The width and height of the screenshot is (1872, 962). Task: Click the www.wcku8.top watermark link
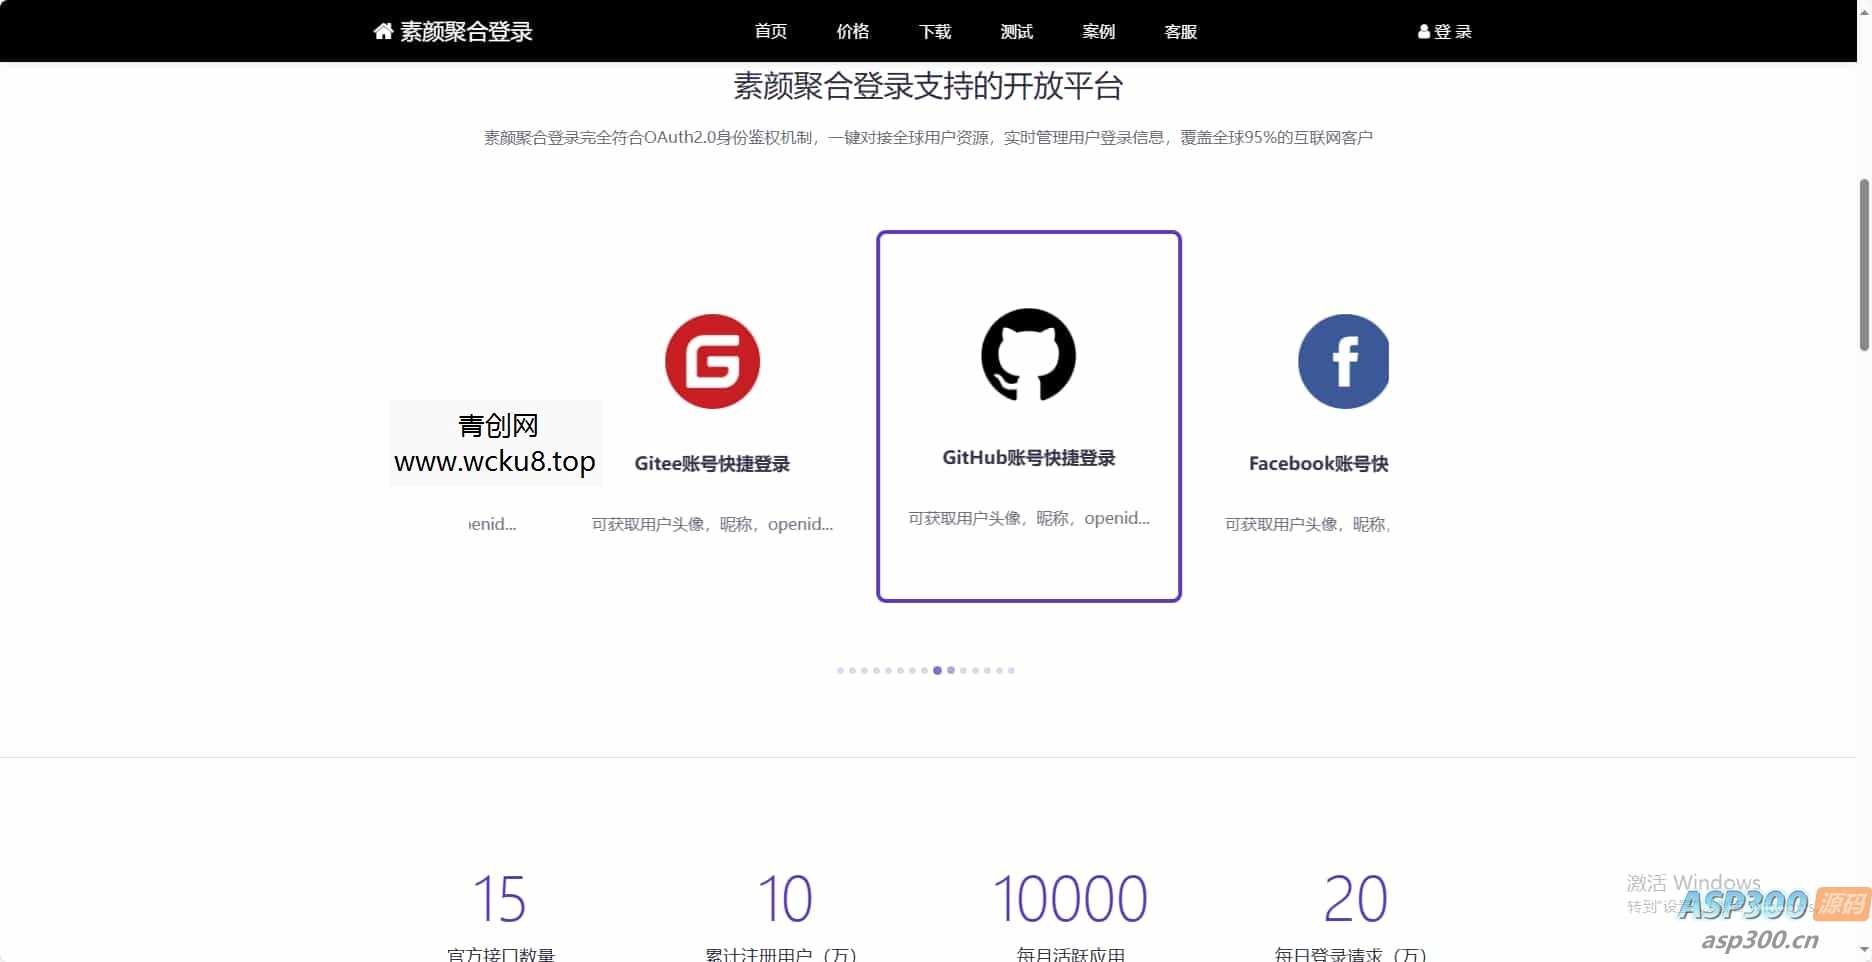(495, 462)
